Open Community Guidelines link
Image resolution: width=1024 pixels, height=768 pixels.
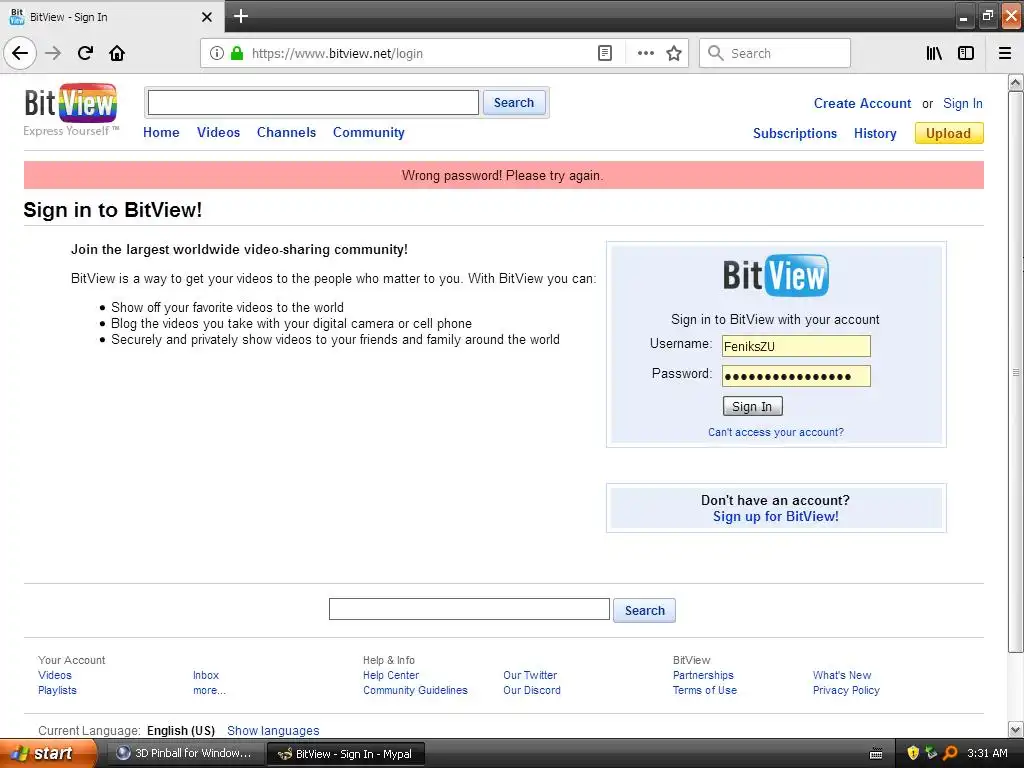coord(415,690)
